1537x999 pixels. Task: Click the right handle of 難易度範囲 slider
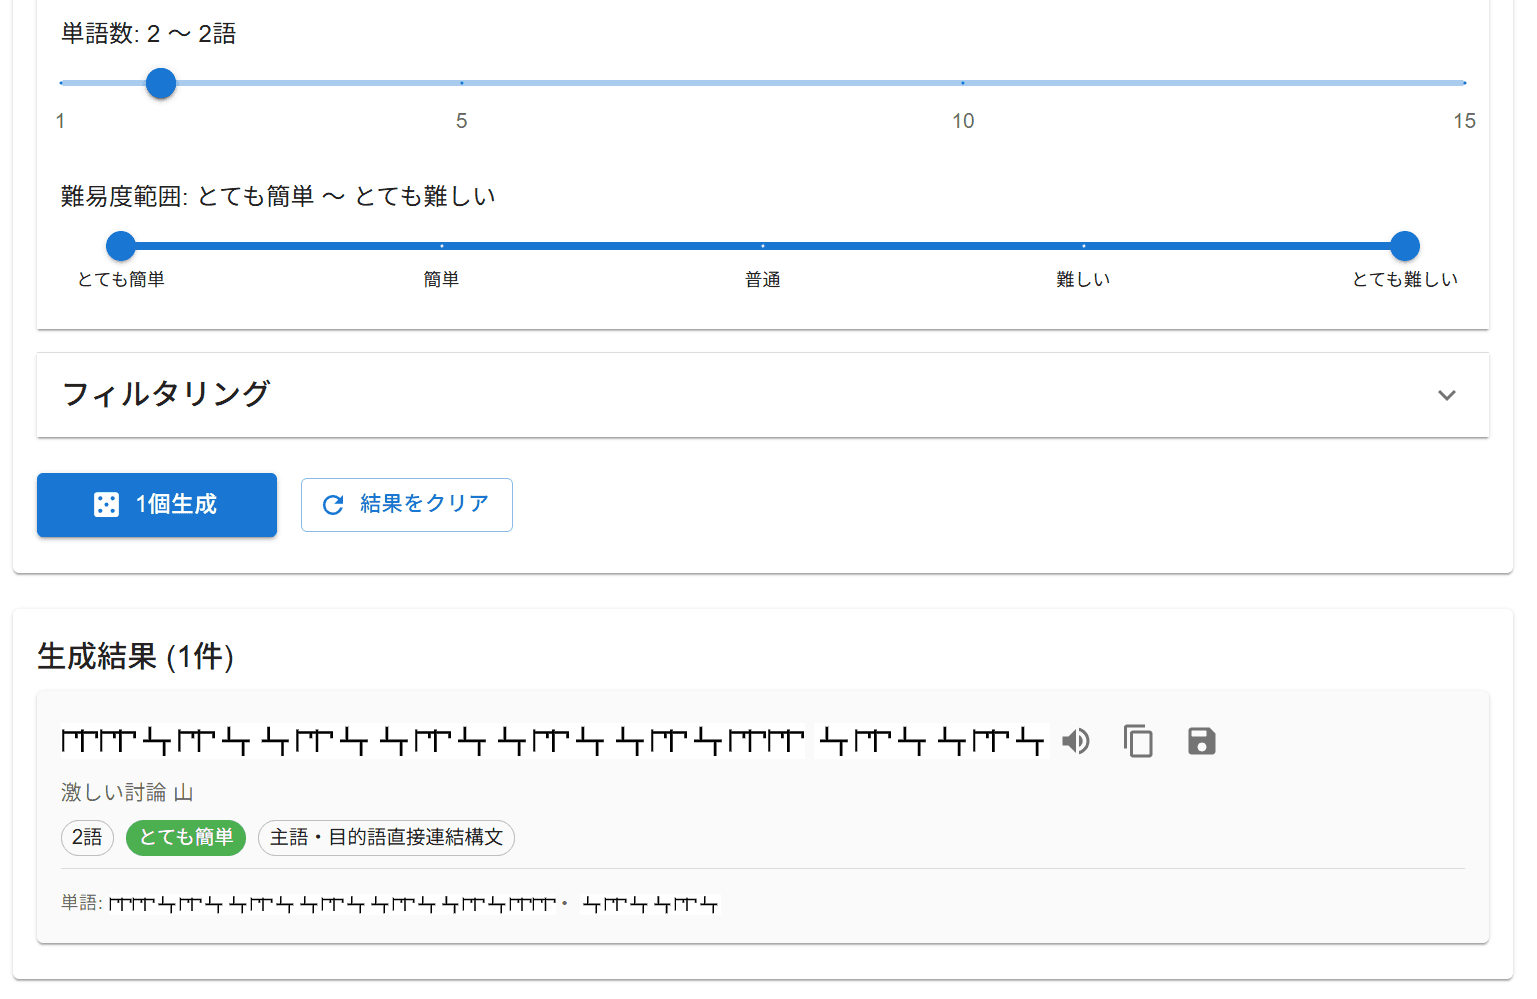1404,246
